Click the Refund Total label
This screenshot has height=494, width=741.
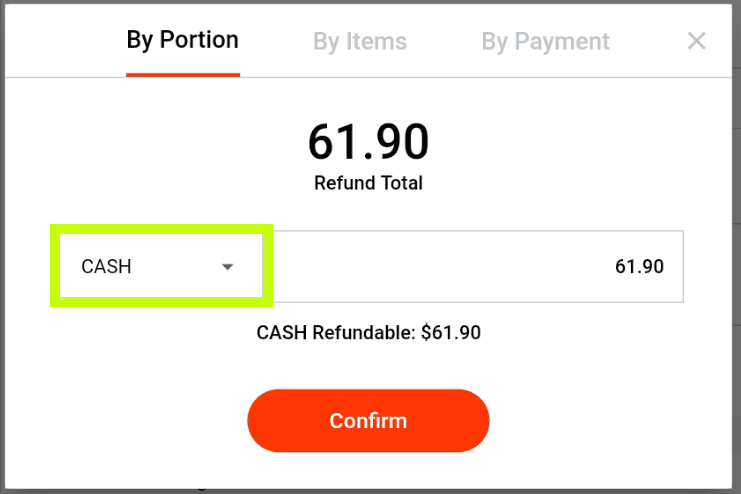(x=368, y=183)
